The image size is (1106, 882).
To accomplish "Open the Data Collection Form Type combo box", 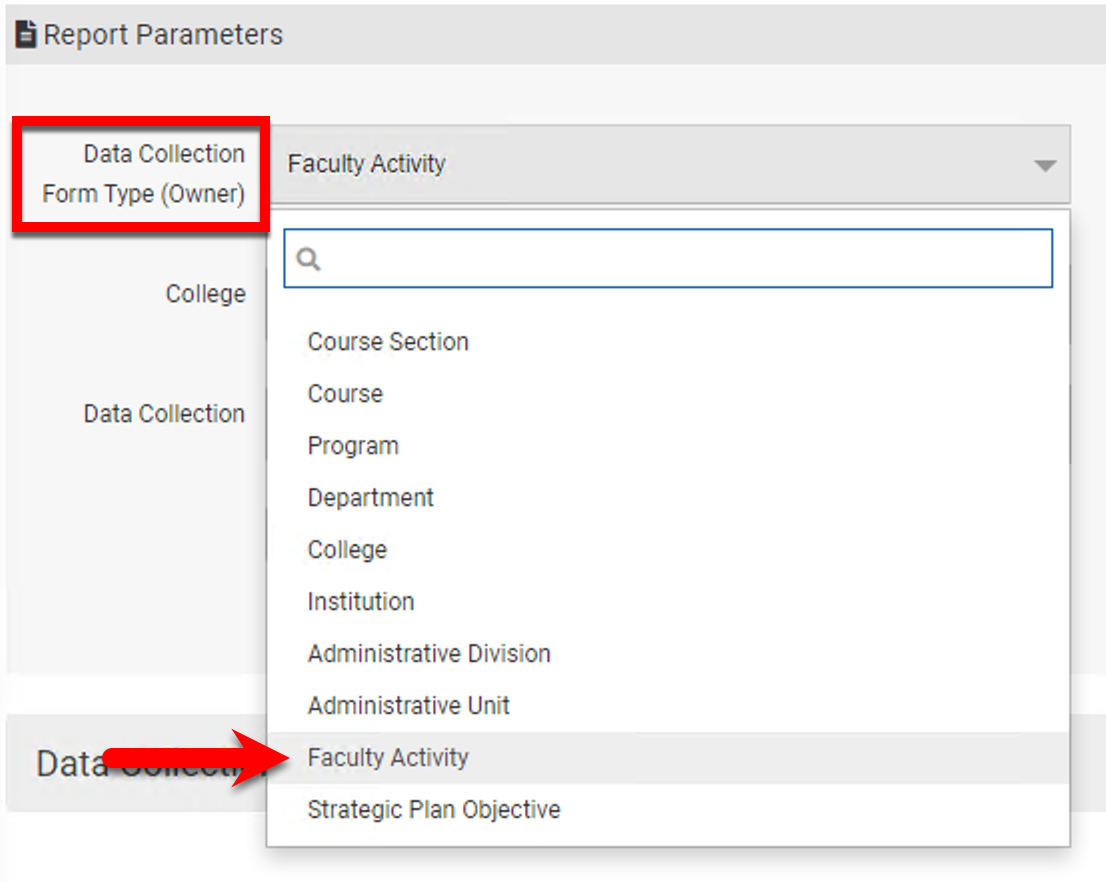I will [x=660, y=165].
